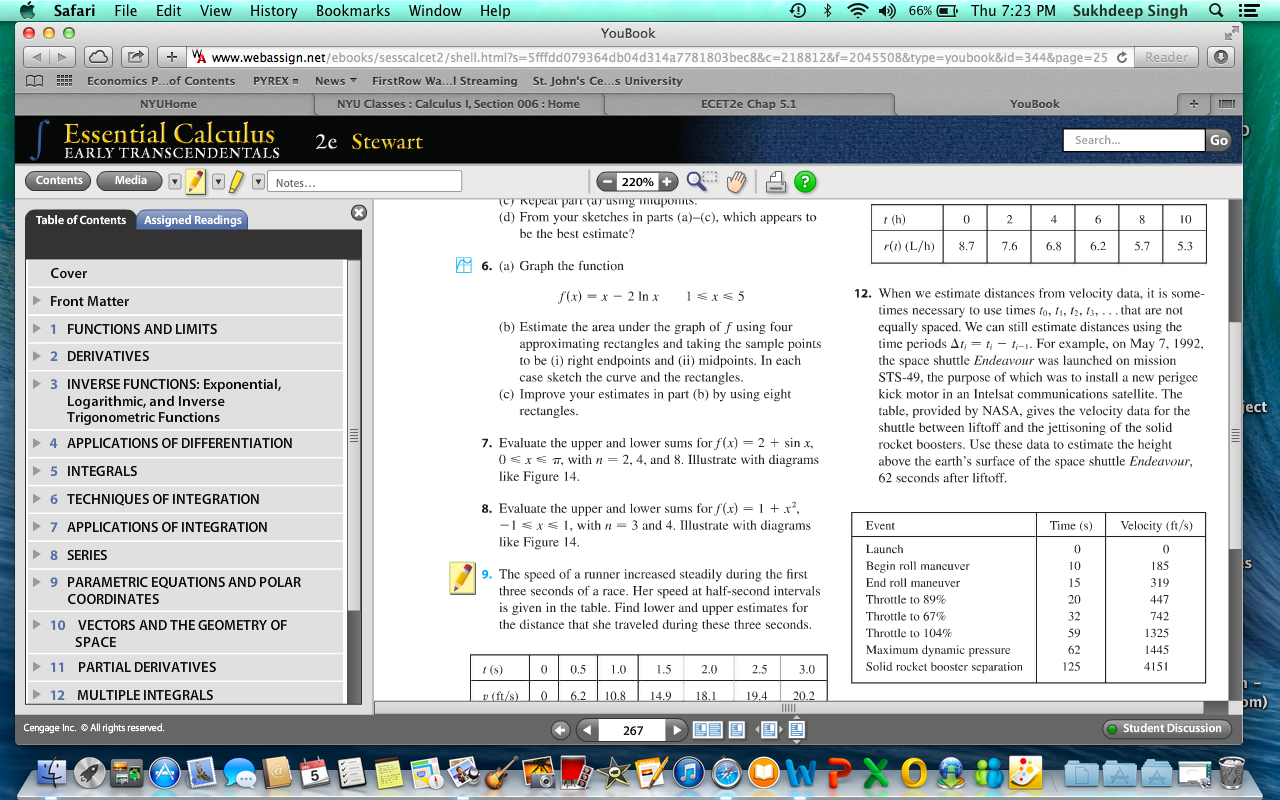Select the note pencil tool
1280x800 pixels.
point(196,182)
